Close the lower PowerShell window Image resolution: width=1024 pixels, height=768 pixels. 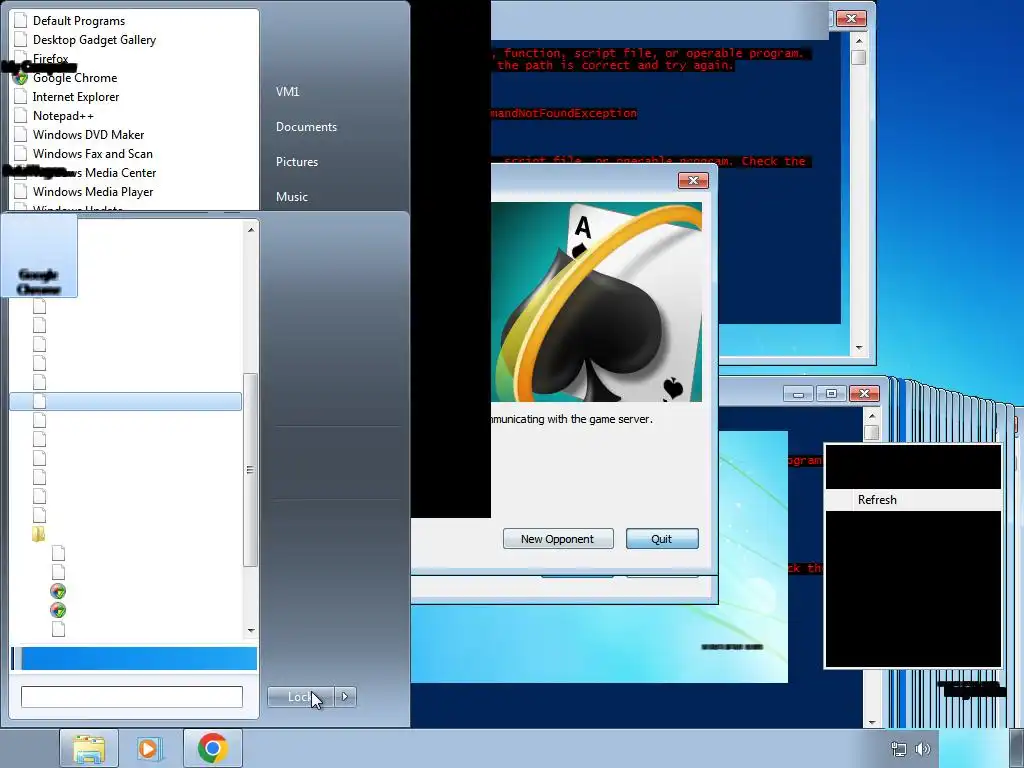864,394
